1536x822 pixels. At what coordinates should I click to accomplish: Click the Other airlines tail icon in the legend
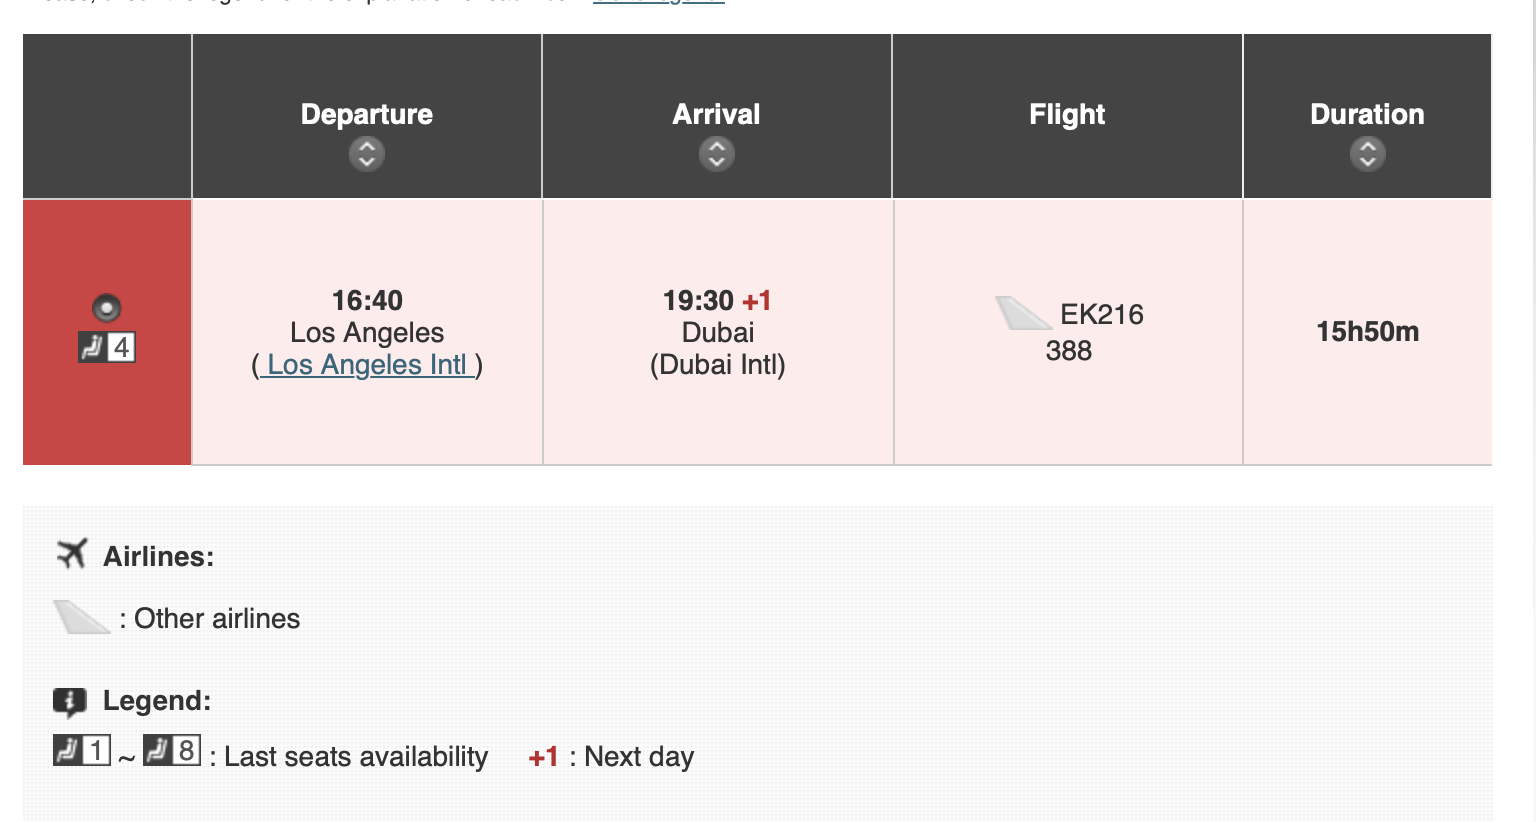81,618
